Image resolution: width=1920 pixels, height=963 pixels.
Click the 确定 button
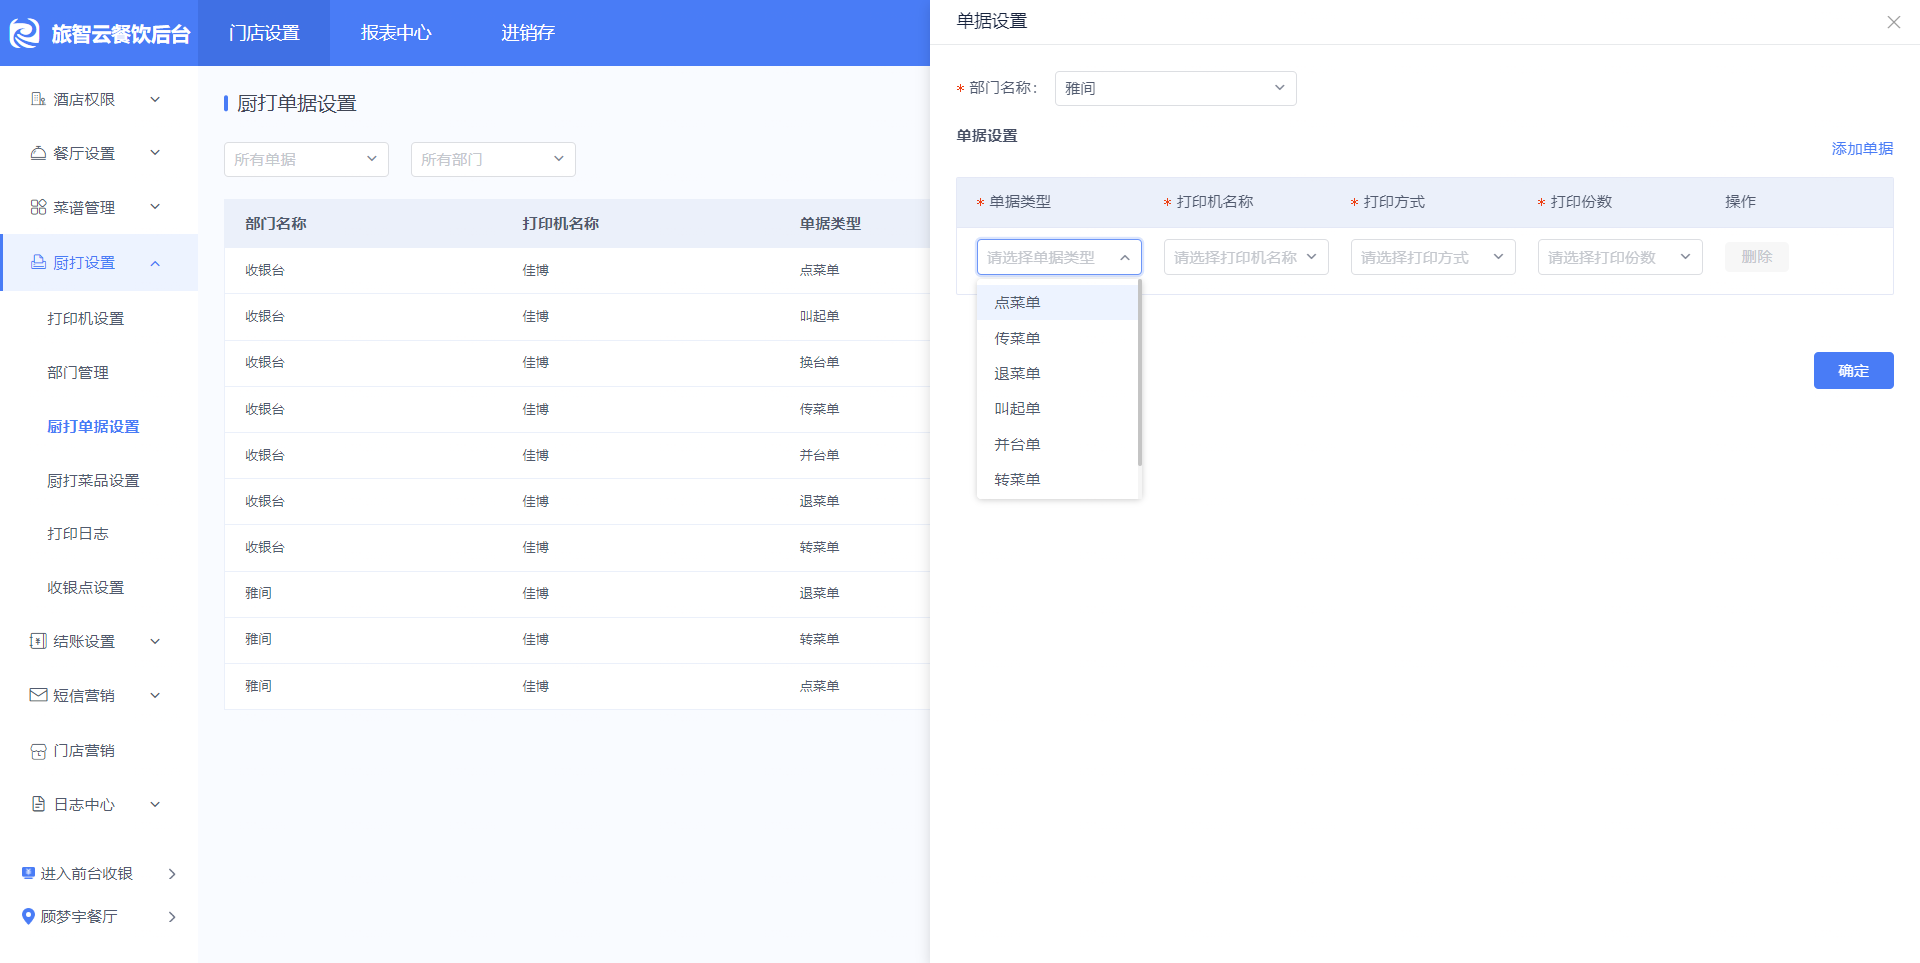tap(1853, 371)
